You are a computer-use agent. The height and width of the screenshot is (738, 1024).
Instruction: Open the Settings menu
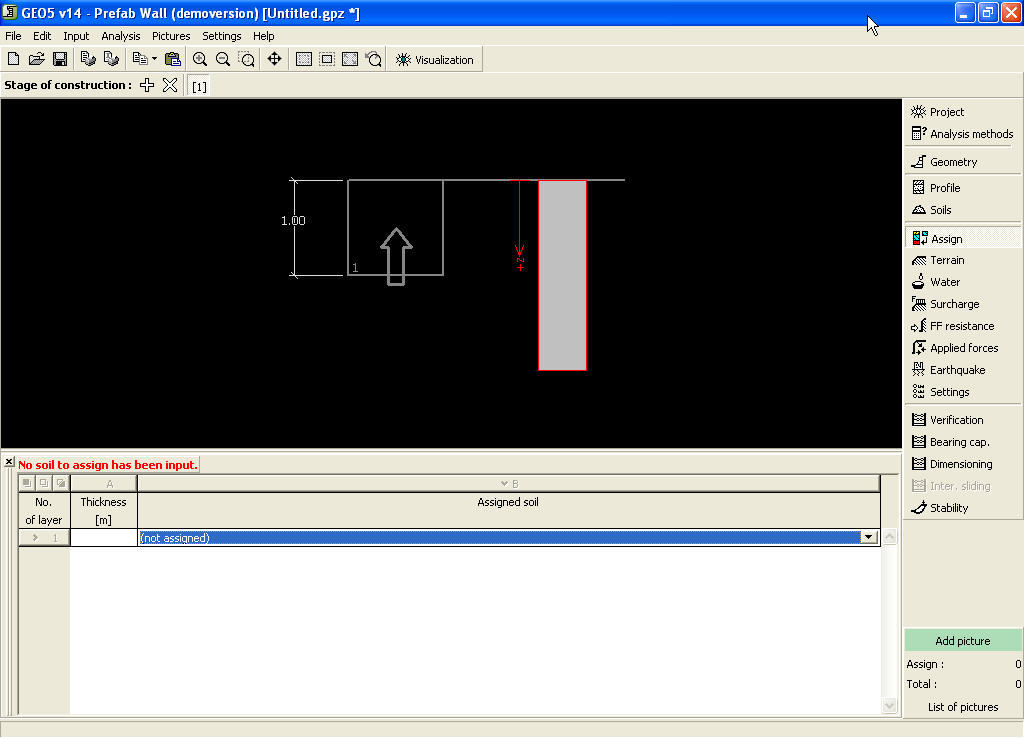(x=221, y=36)
